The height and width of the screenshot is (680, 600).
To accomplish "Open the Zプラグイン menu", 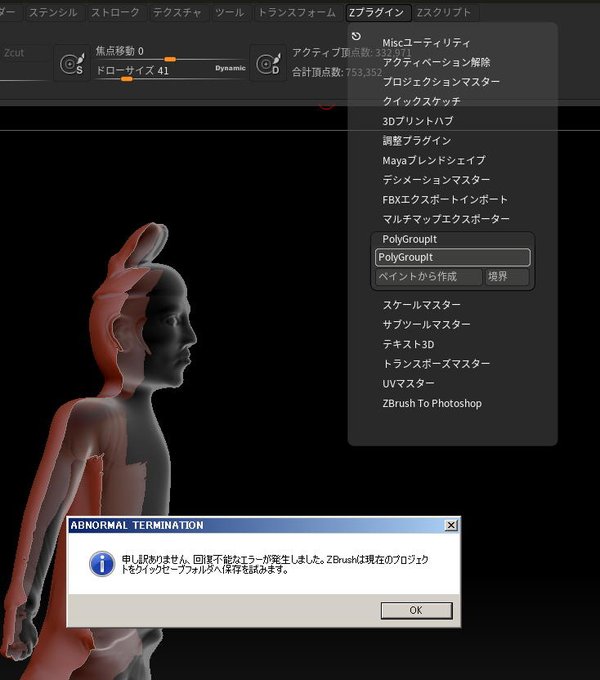I will [x=377, y=13].
